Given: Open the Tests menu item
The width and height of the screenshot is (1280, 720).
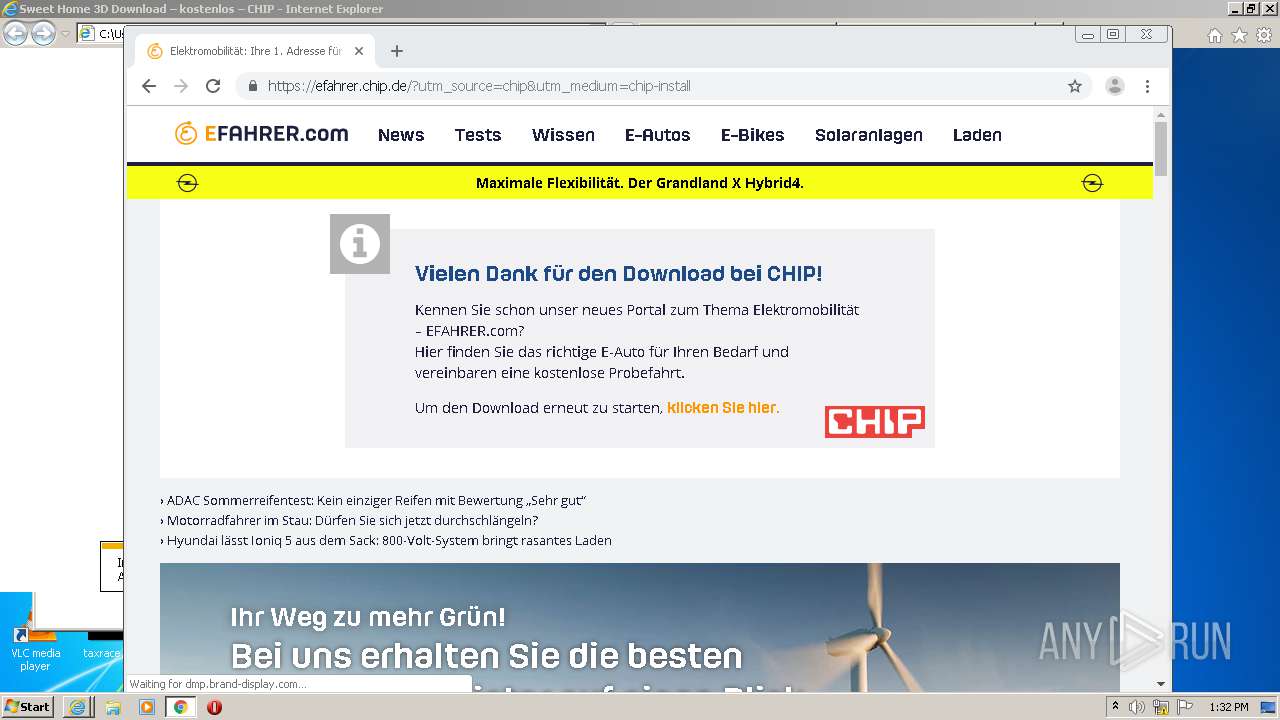Looking at the screenshot, I should 478,135.
